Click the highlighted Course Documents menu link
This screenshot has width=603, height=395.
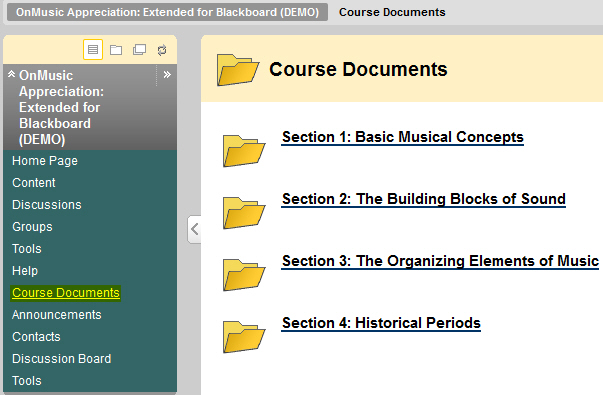66,293
